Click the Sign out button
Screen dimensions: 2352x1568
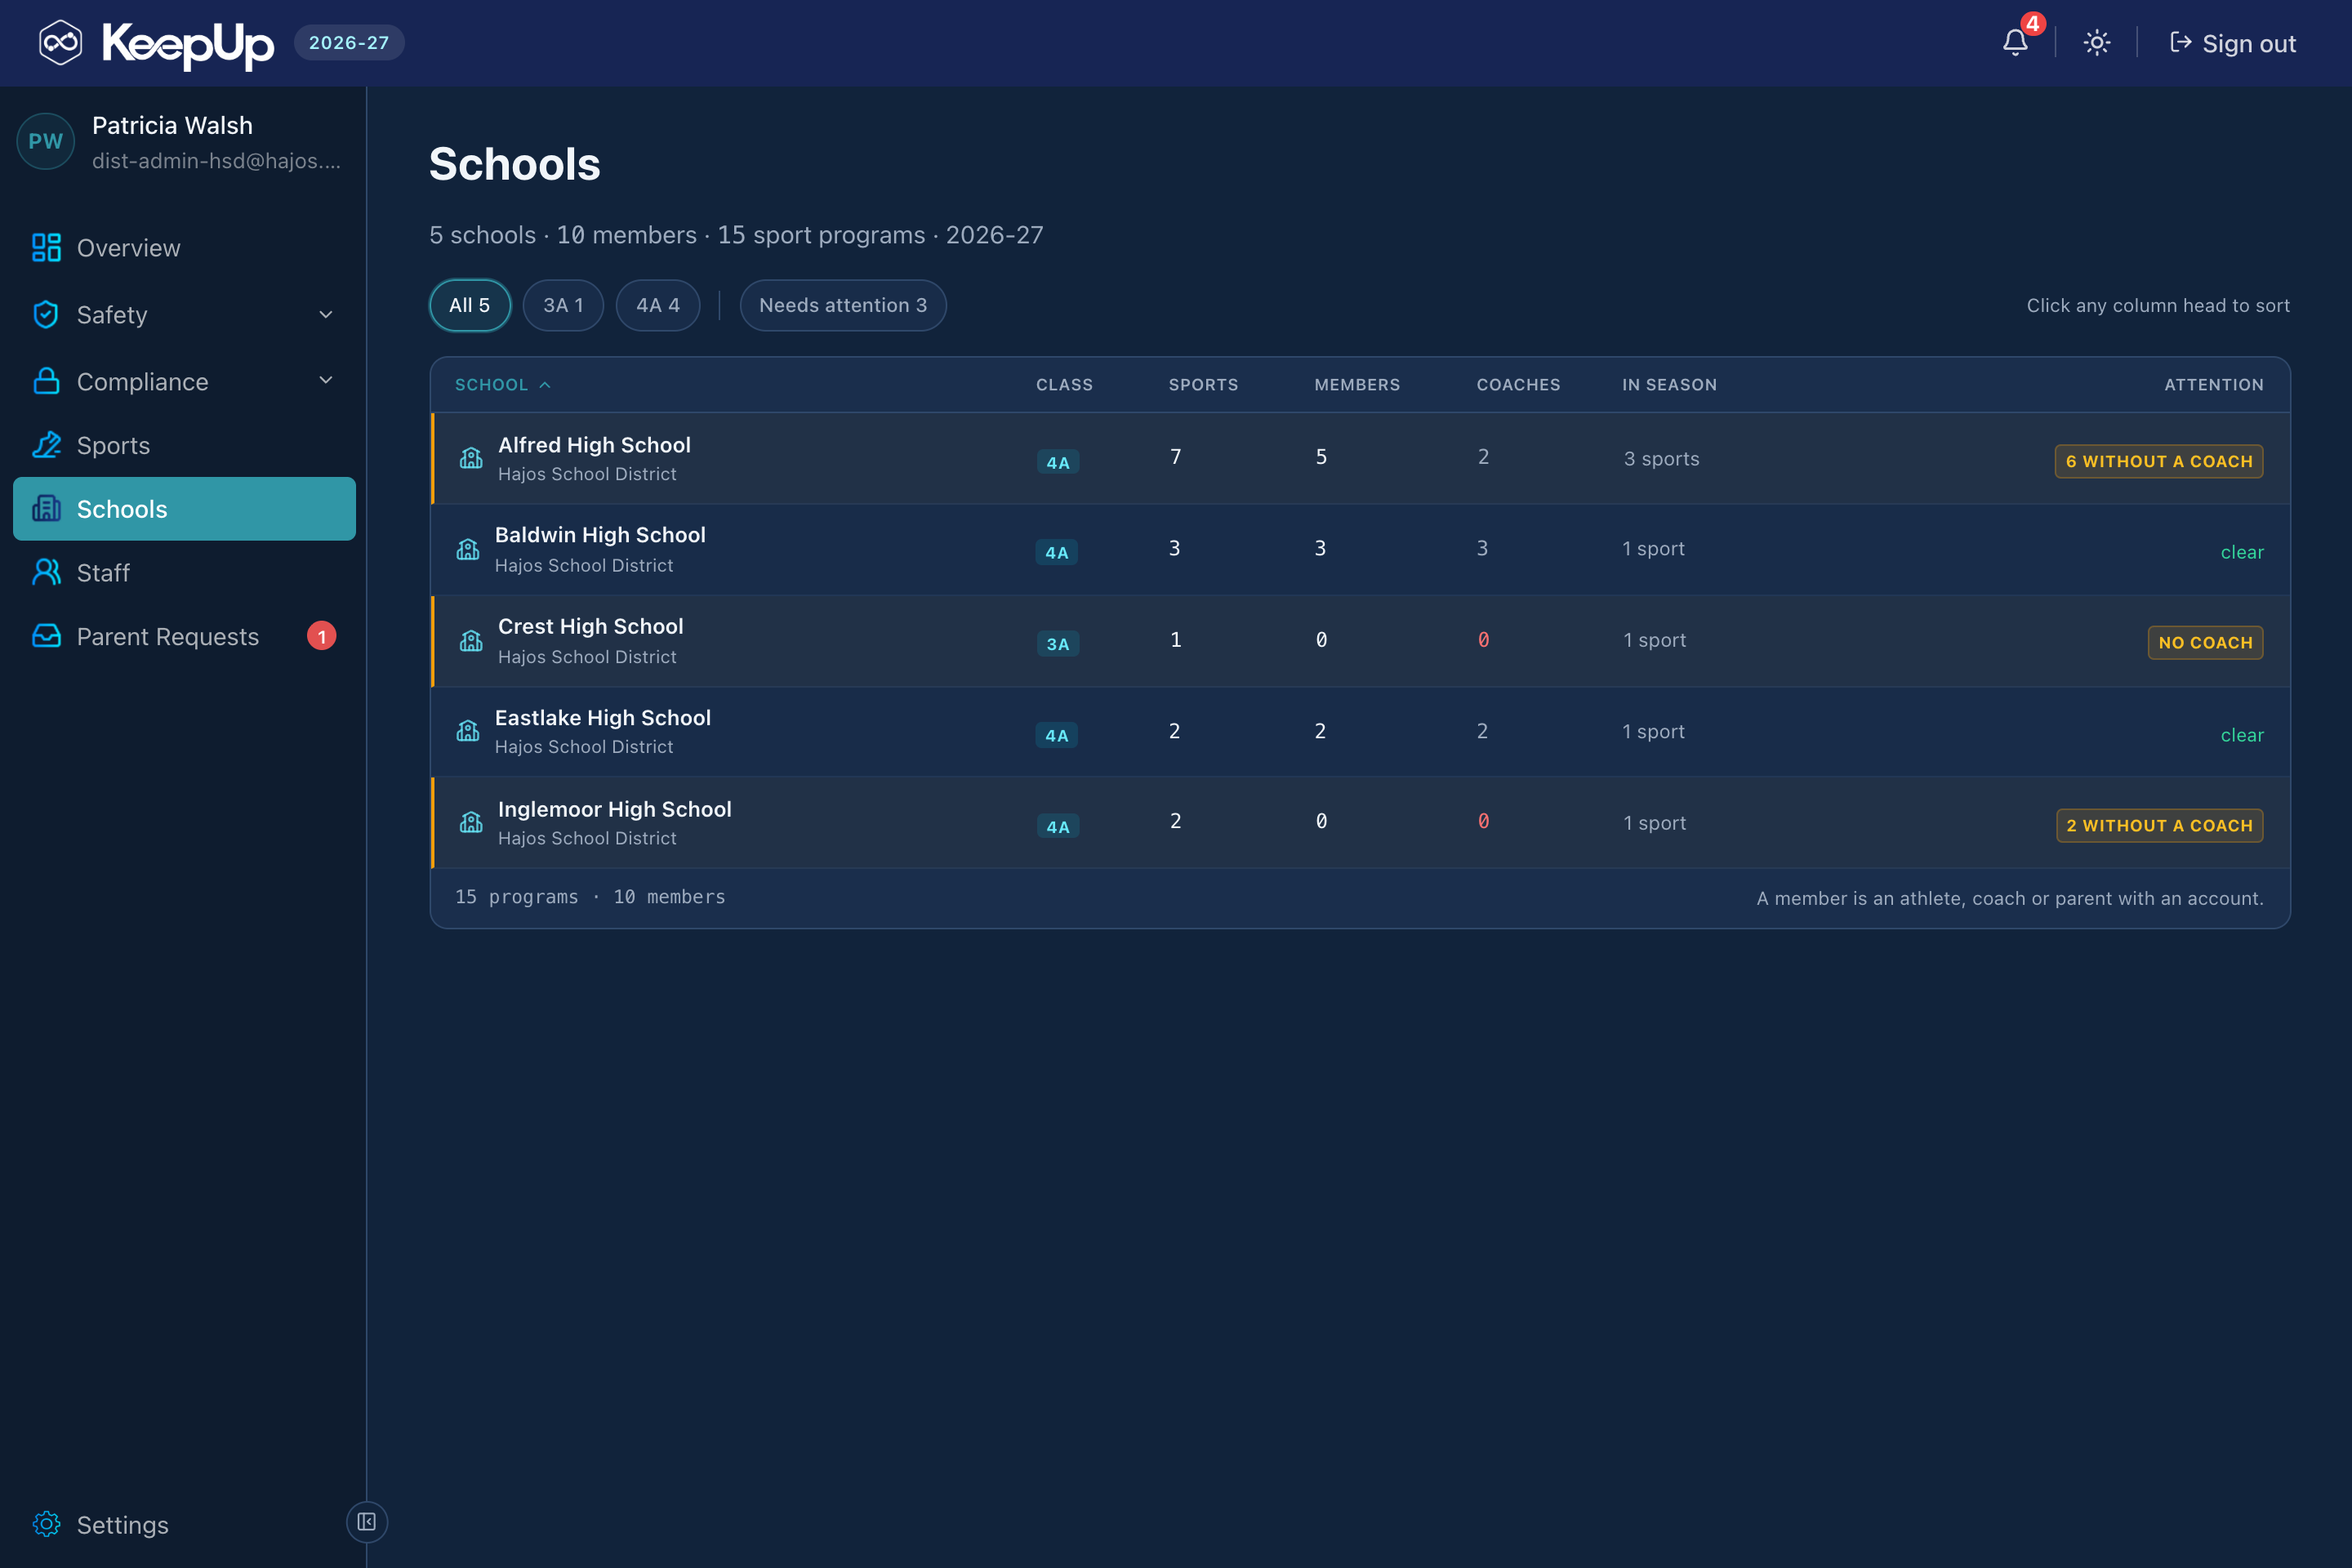coord(2232,43)
